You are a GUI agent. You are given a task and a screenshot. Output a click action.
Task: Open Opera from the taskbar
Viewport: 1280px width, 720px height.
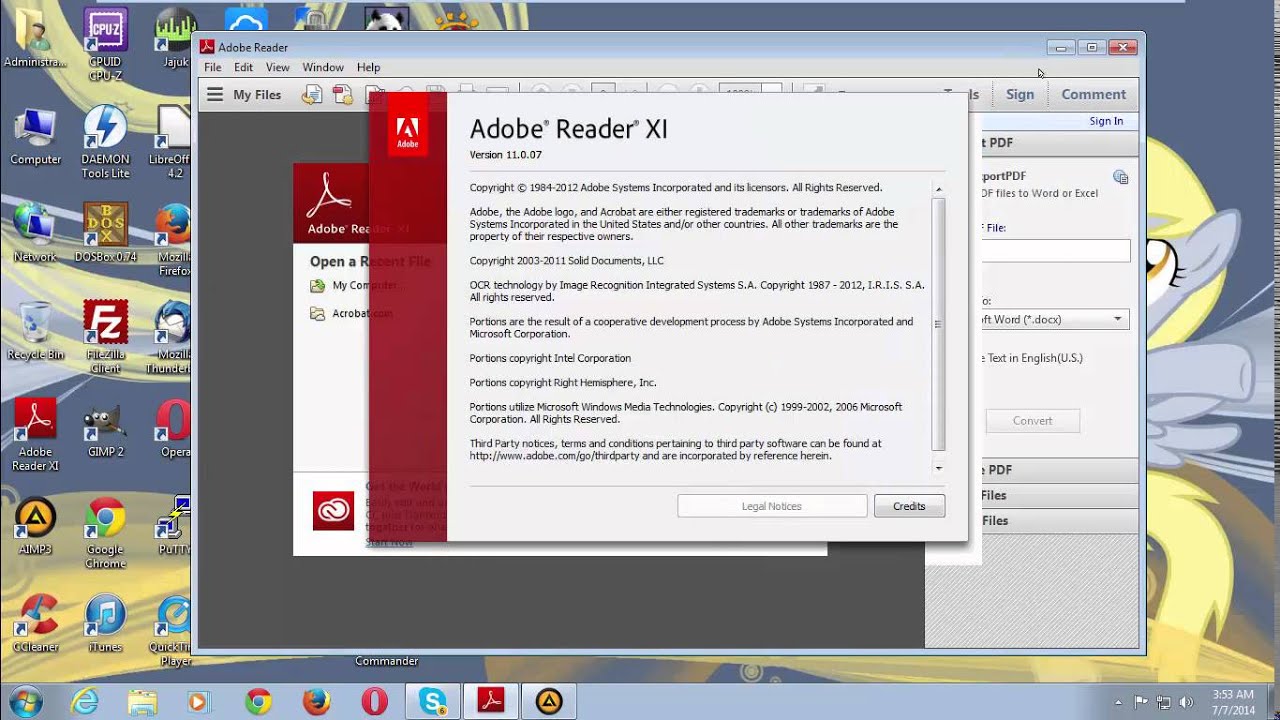click(374, 702)
